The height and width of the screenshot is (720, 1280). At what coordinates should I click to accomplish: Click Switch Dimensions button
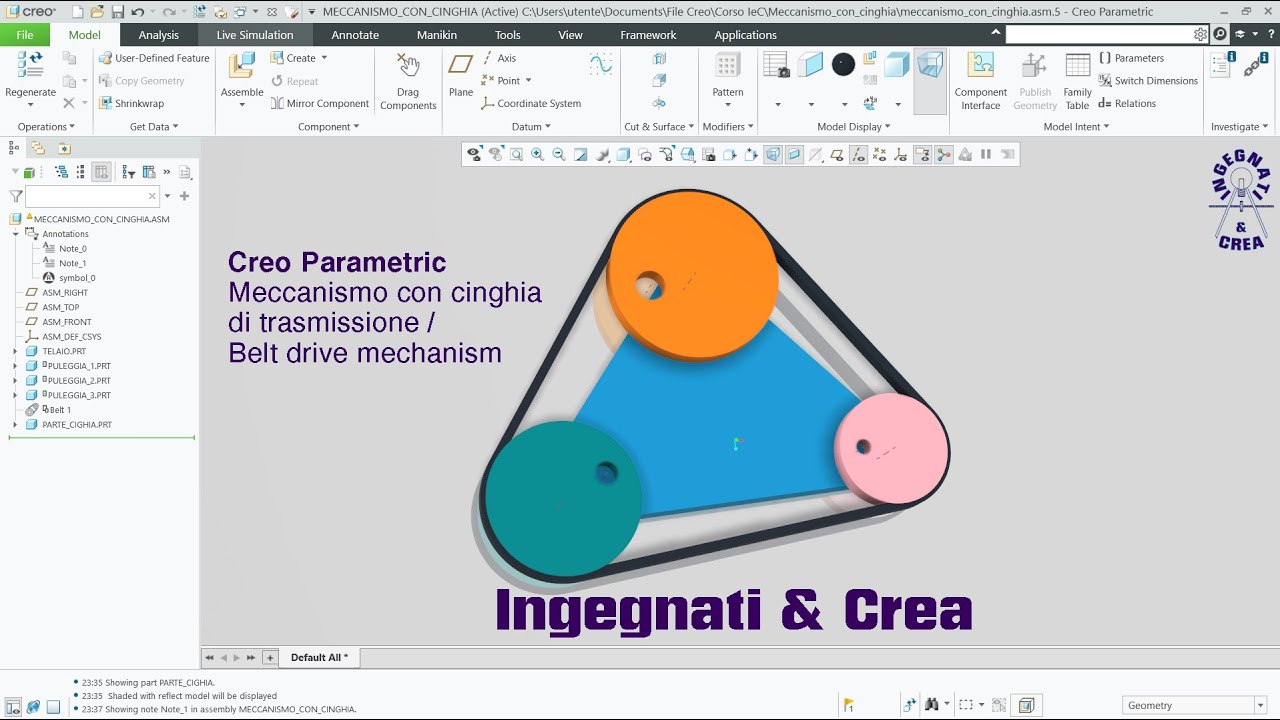pyautogui.click(x=1148, y=81)
